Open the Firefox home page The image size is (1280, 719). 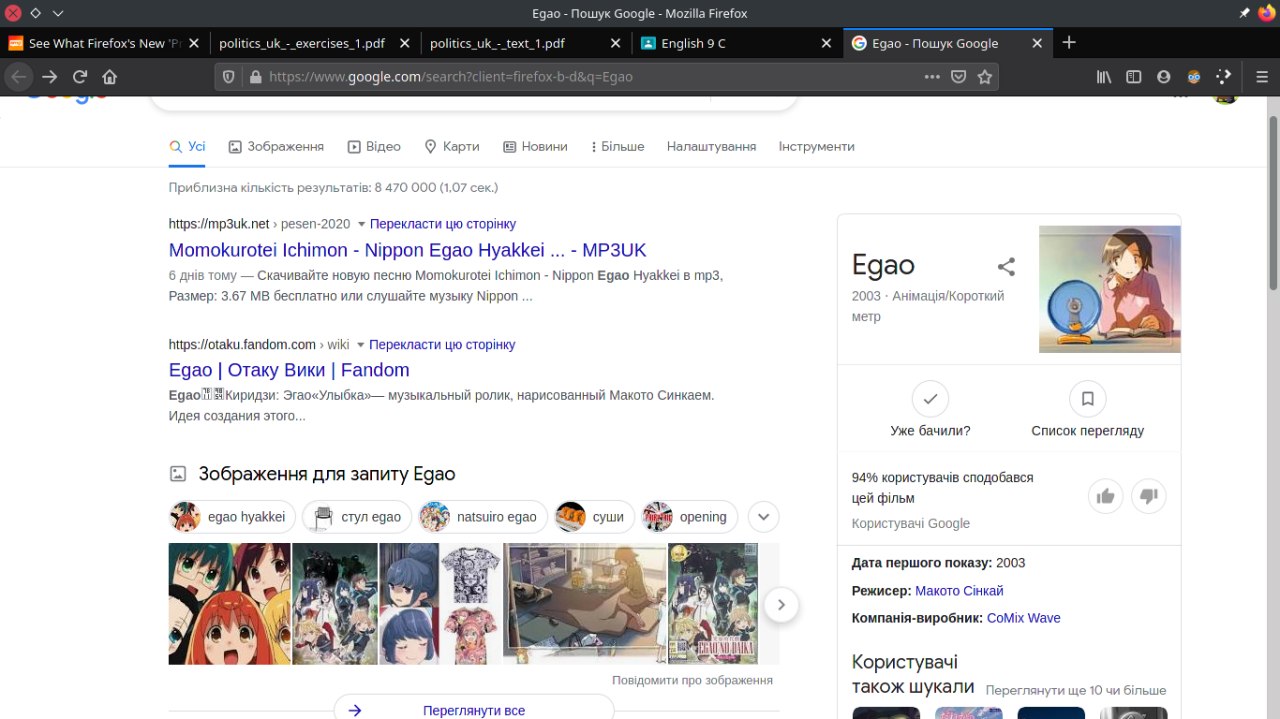110,76
